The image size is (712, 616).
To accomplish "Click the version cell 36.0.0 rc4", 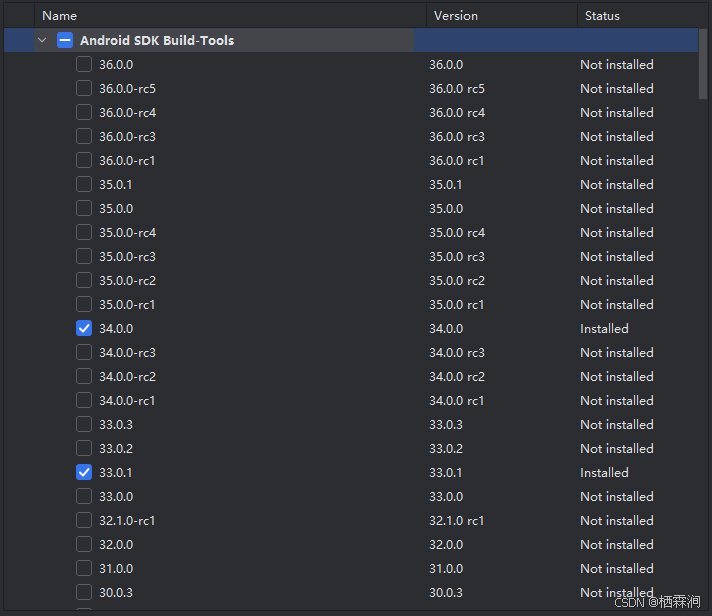I will click(x=457, y=113).
